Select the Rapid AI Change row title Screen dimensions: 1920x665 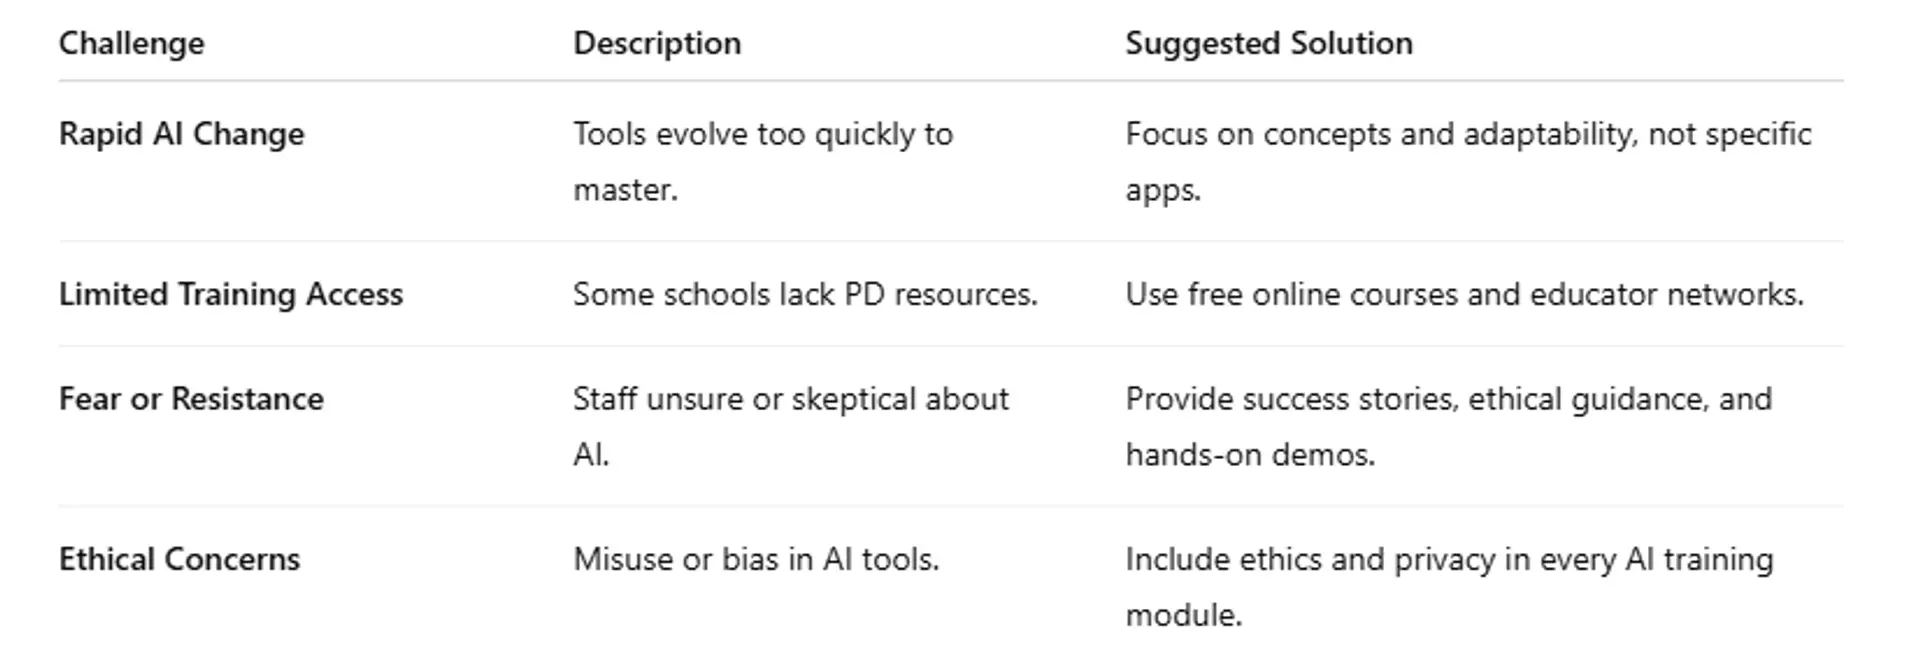(x=181, y=134)
